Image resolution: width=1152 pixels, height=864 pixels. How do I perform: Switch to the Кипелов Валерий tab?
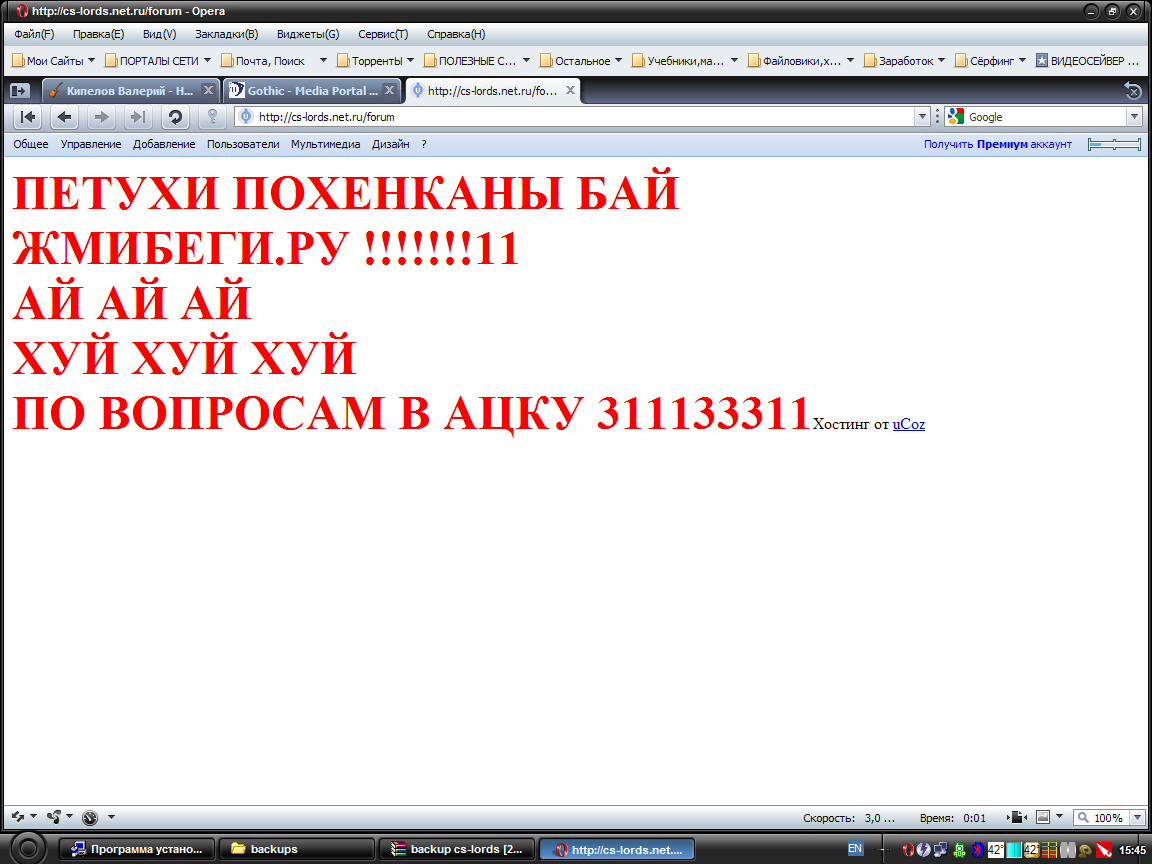(129, 90)
